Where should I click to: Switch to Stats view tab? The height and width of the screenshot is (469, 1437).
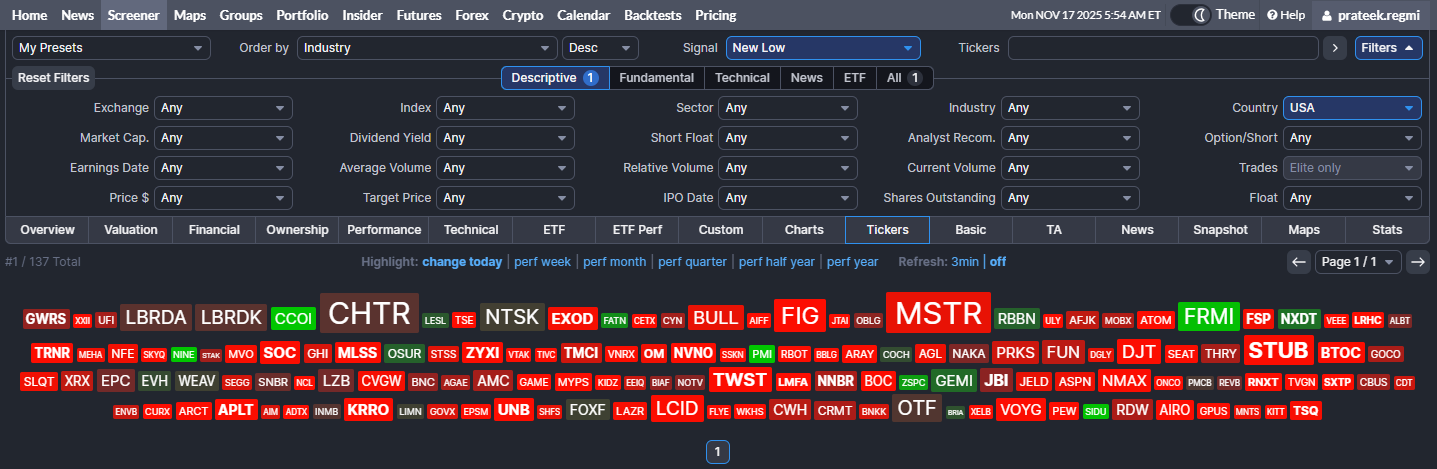[x=1387, y=230]
